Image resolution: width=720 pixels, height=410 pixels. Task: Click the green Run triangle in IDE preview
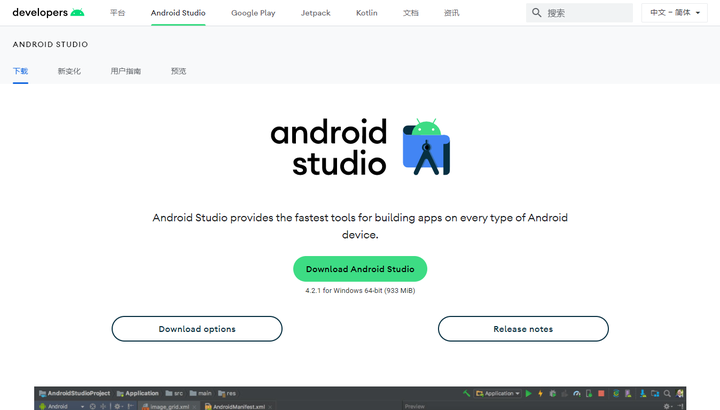pos(529,393)
